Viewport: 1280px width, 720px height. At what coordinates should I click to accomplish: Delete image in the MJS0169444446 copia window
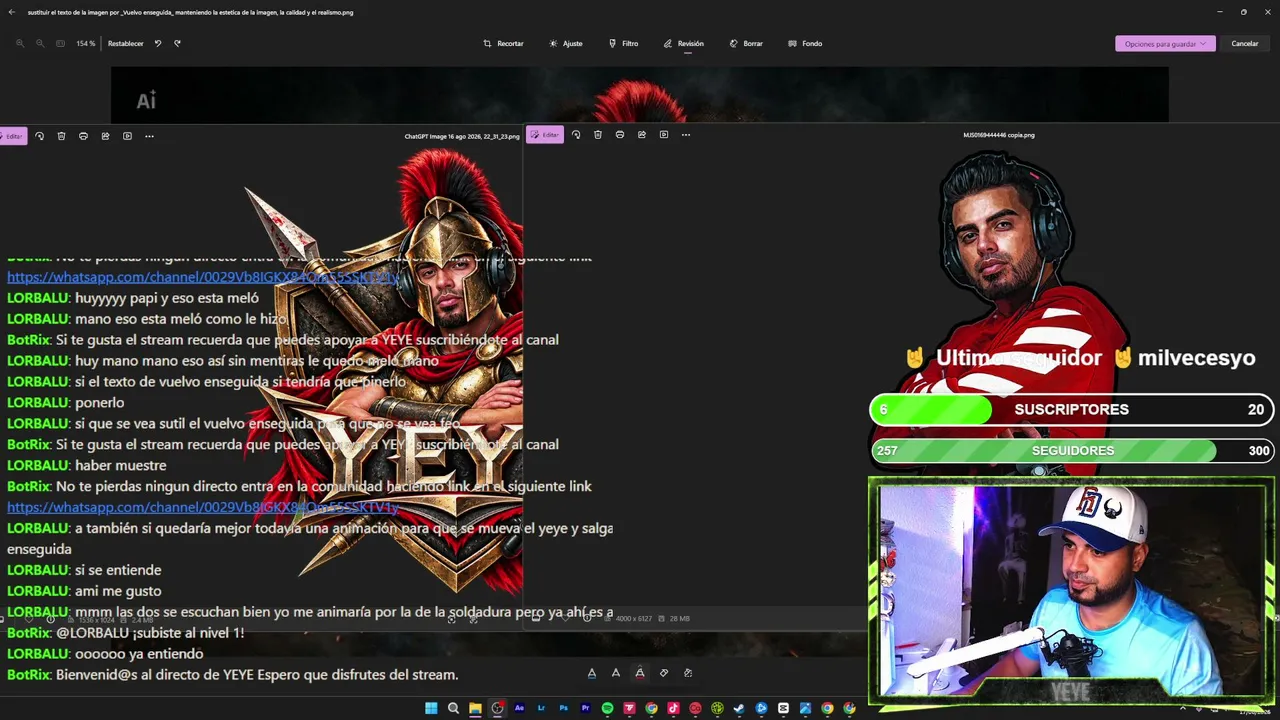598,135
